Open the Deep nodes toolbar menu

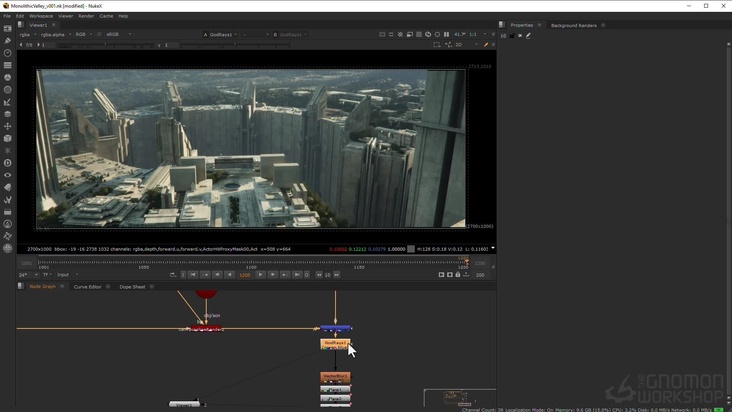tap(7, 163)
